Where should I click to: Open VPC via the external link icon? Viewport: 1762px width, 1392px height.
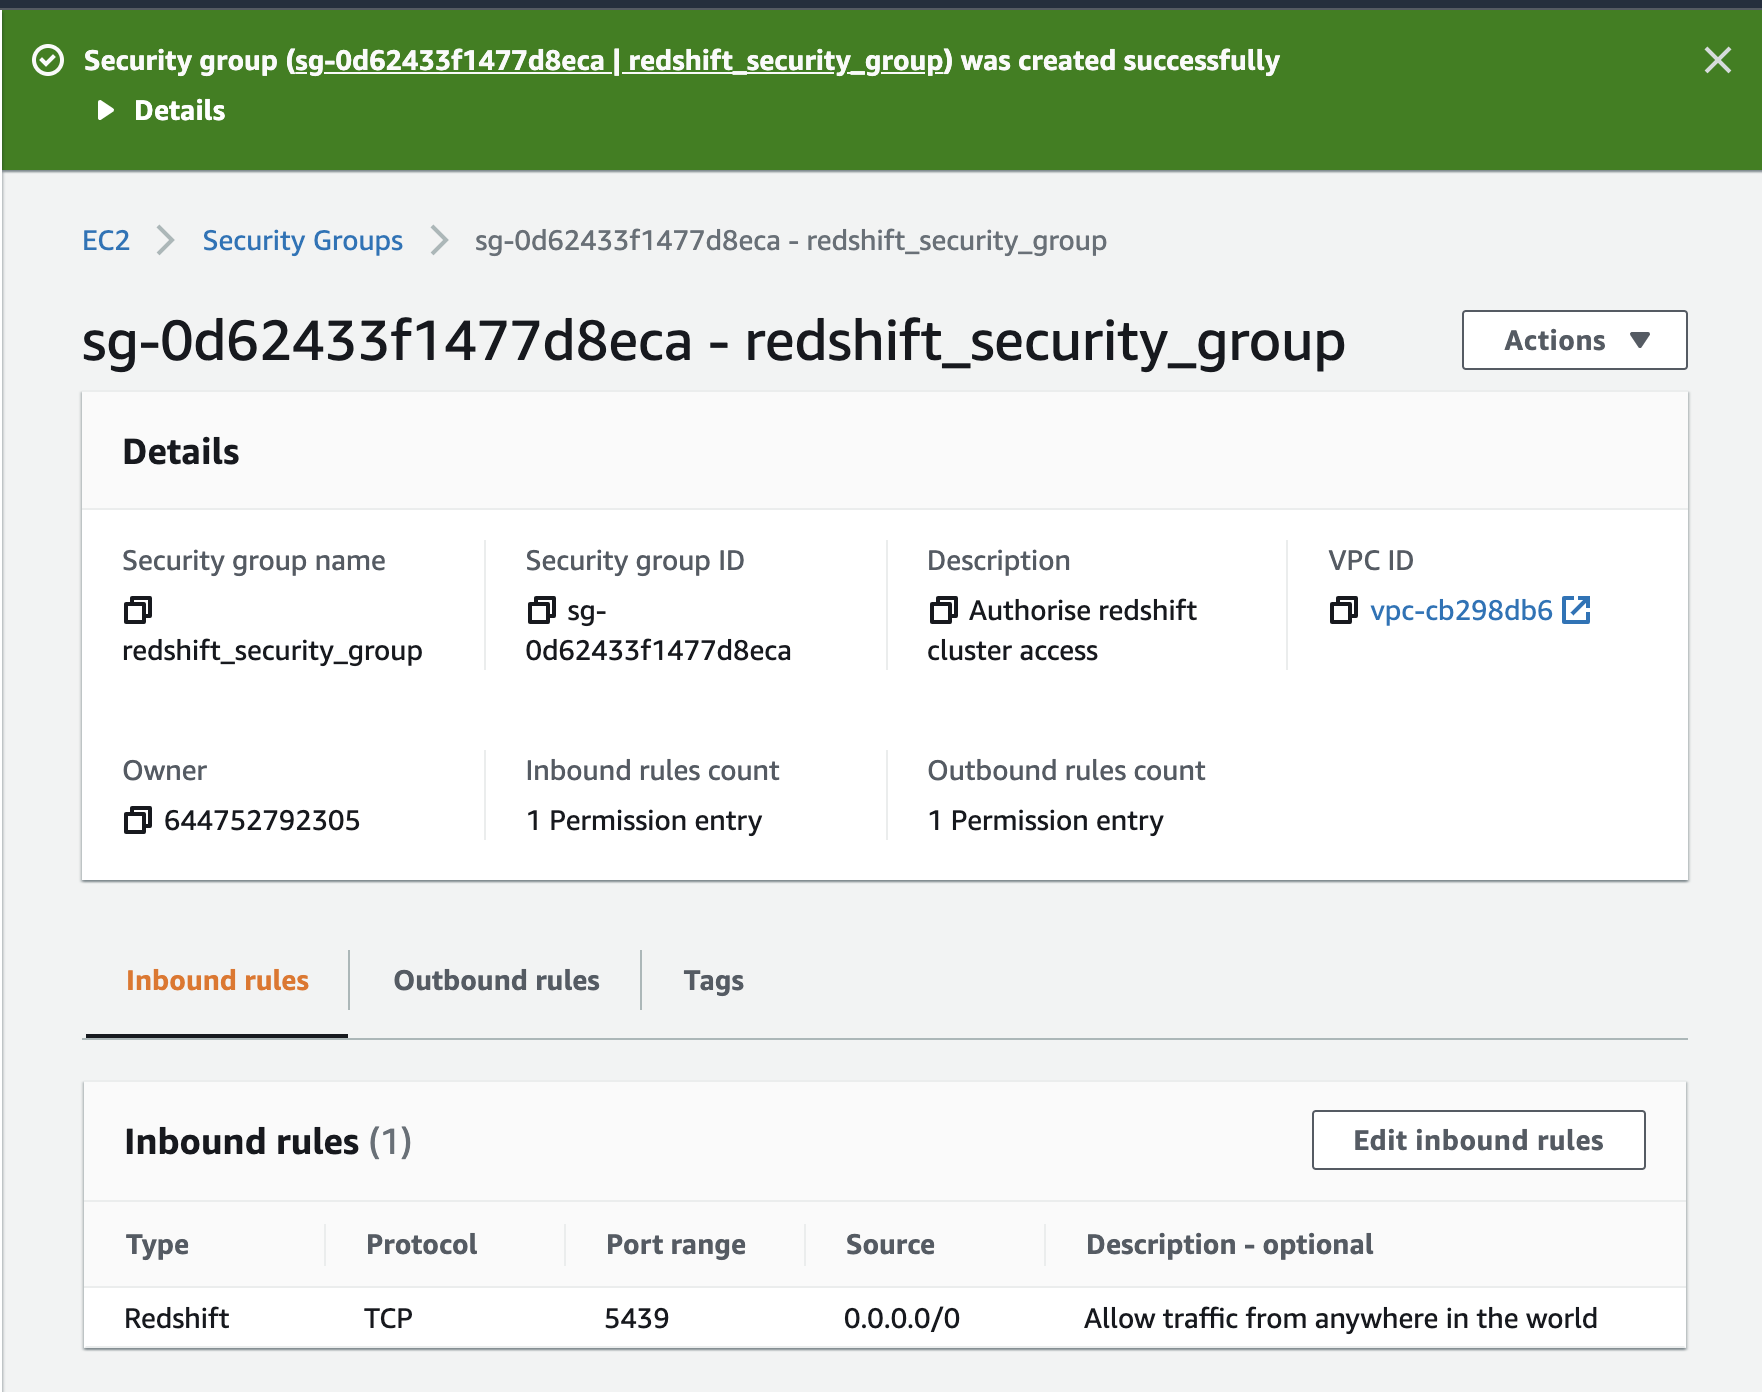(x=1578, y=611)
